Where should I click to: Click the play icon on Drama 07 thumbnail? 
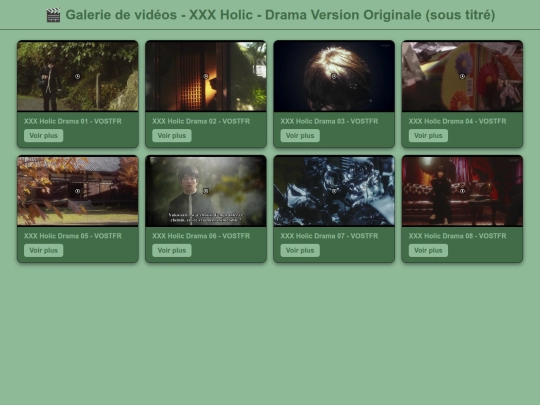(334, 191)
